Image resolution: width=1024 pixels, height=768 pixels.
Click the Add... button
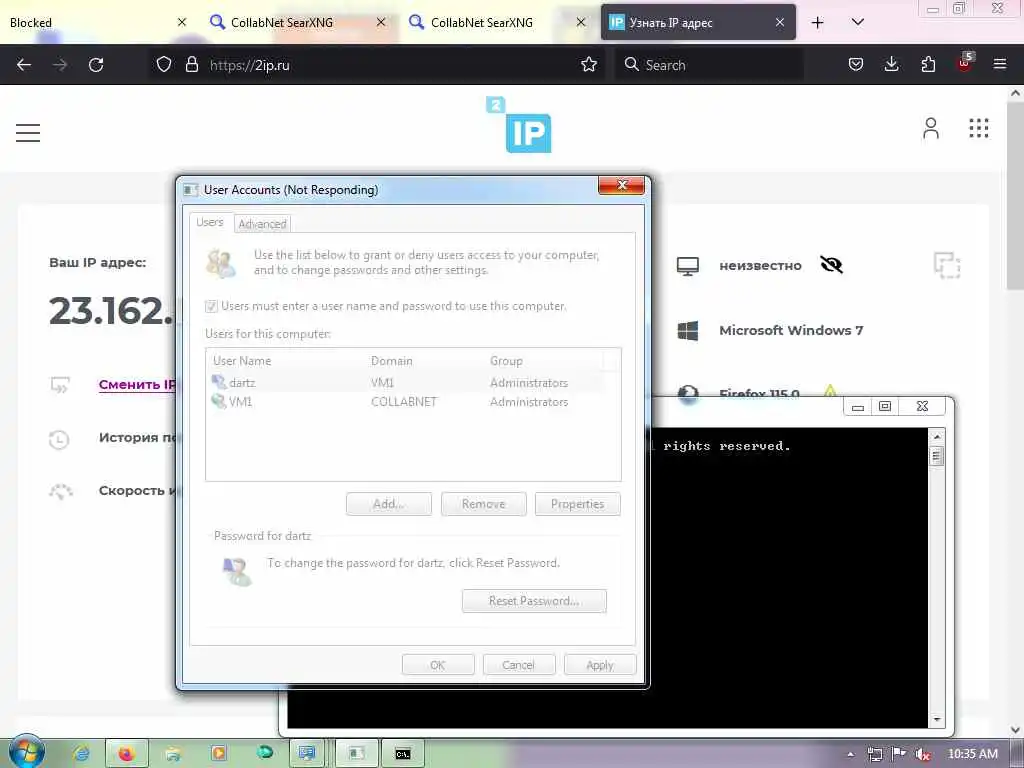click(x=389, y=504)
